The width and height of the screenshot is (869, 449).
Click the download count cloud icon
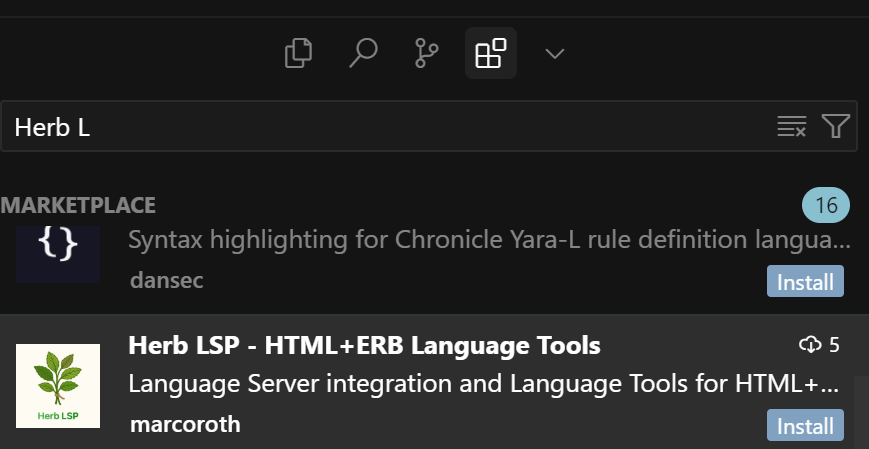tap(809, 345)
